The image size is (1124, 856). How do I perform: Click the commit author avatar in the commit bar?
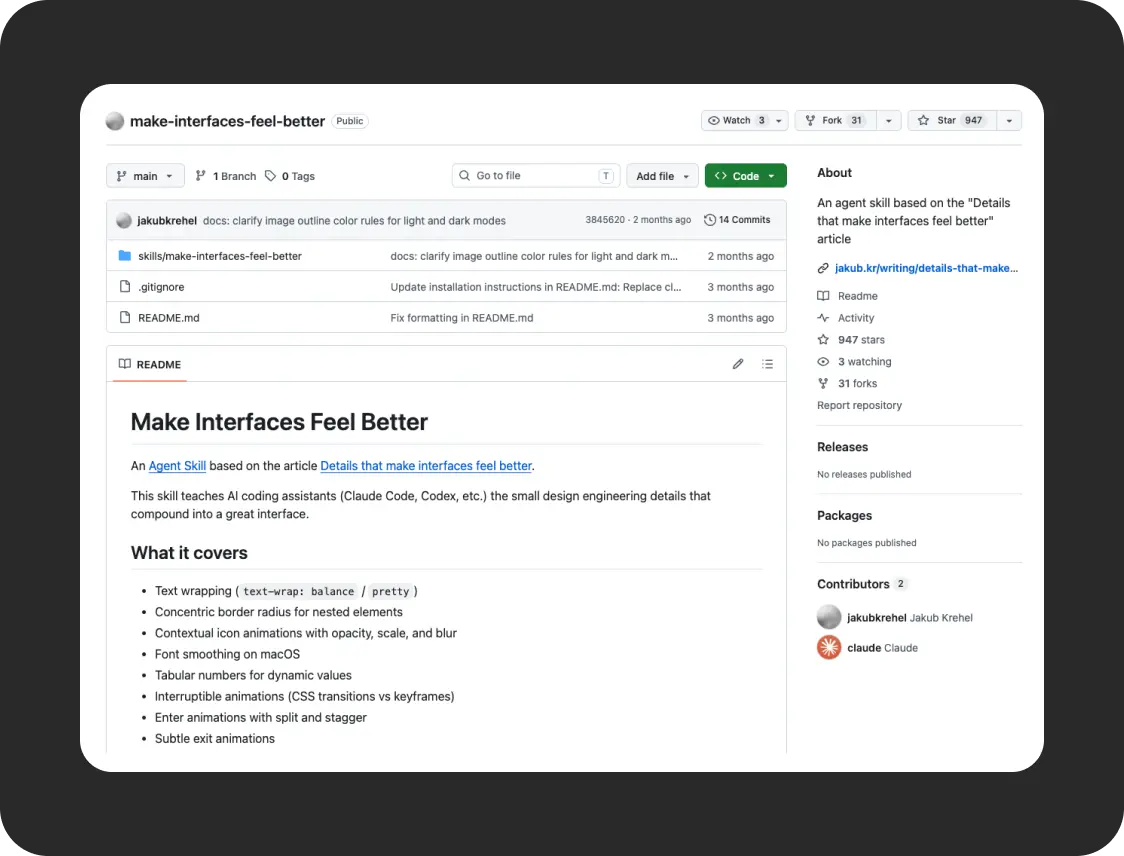click(124, 220)
